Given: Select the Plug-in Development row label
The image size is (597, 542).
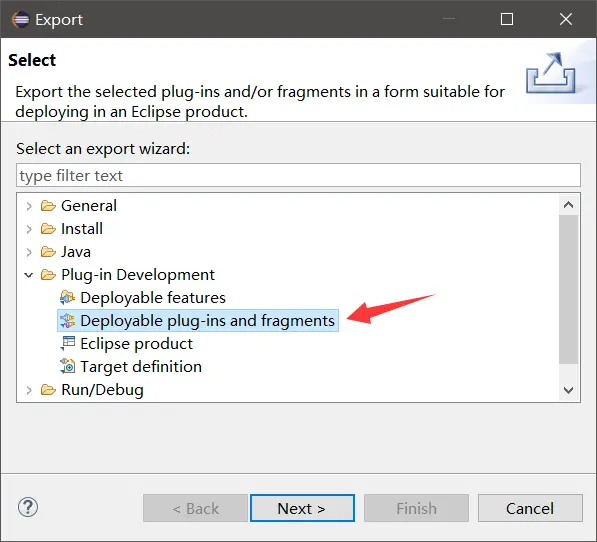Looking at the screenshot, I should pos(138,275).
